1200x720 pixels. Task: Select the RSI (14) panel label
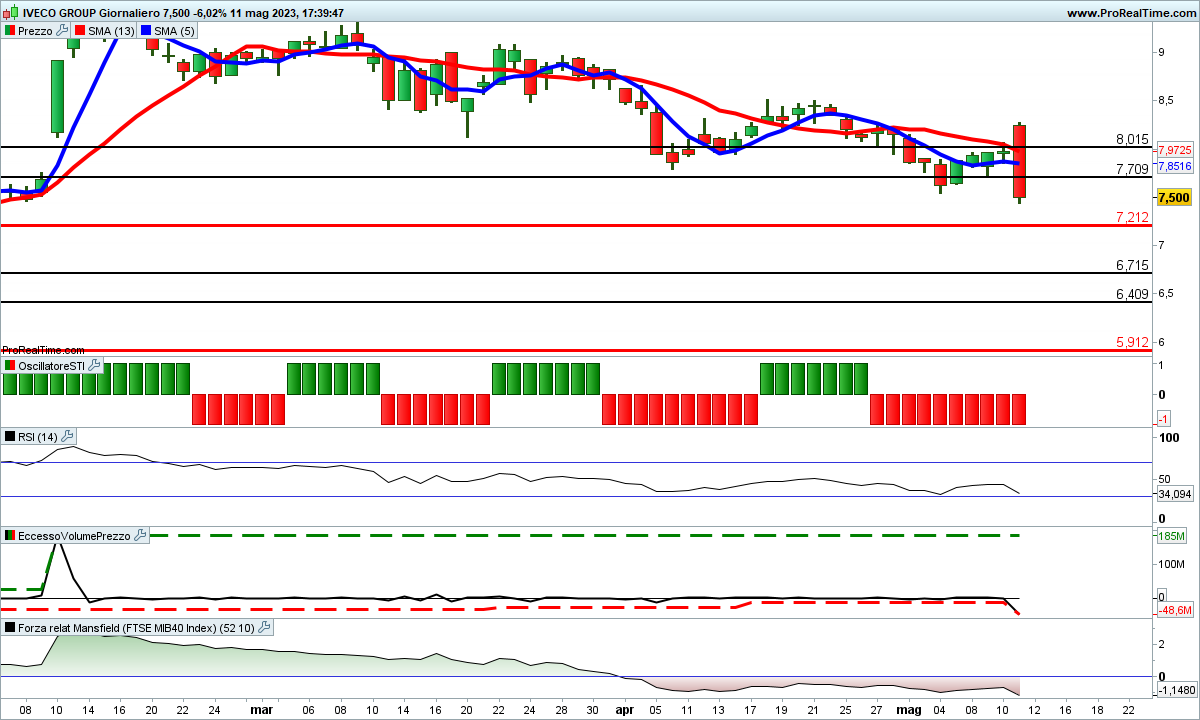(x=38, y=436)
